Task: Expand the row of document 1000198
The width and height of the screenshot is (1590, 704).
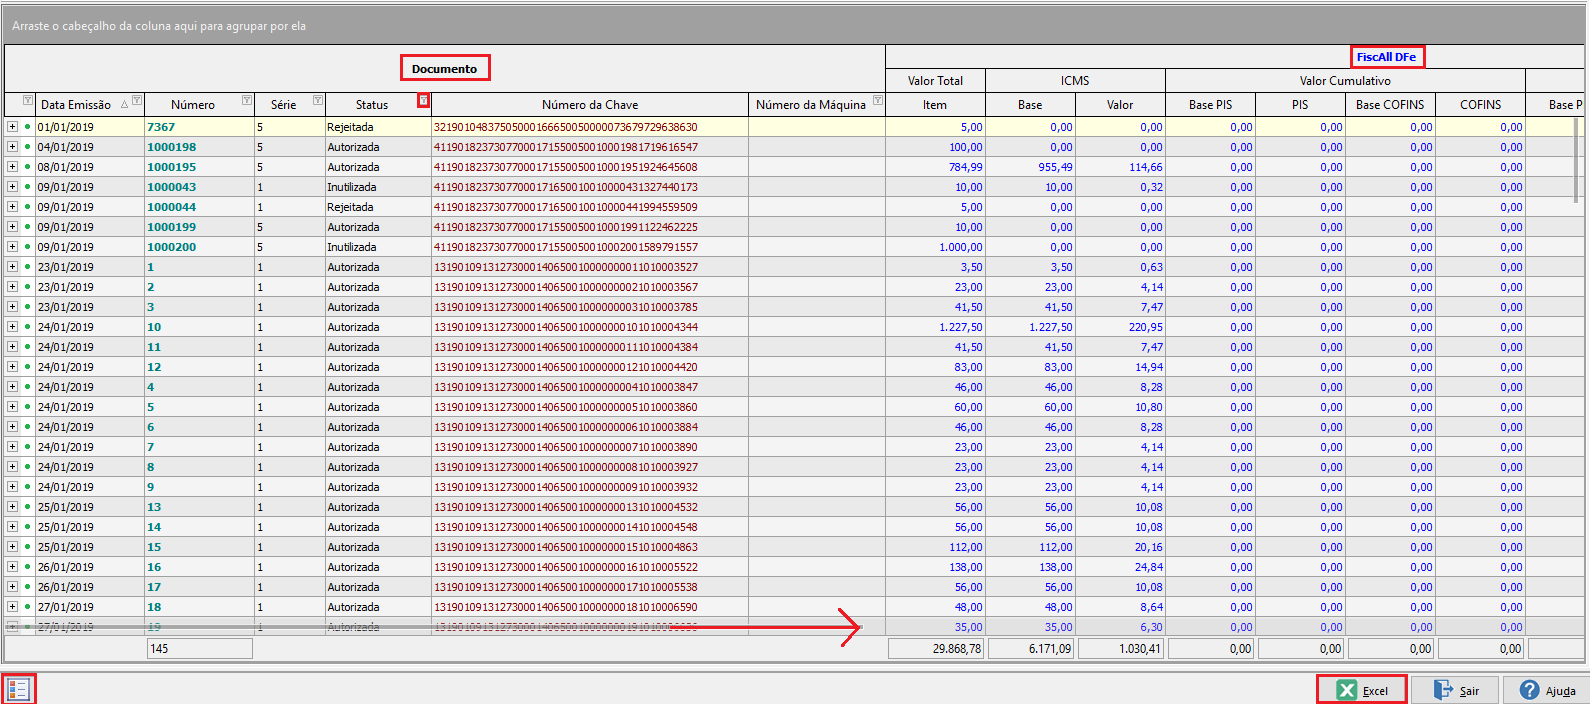Action: coord(12,147)
